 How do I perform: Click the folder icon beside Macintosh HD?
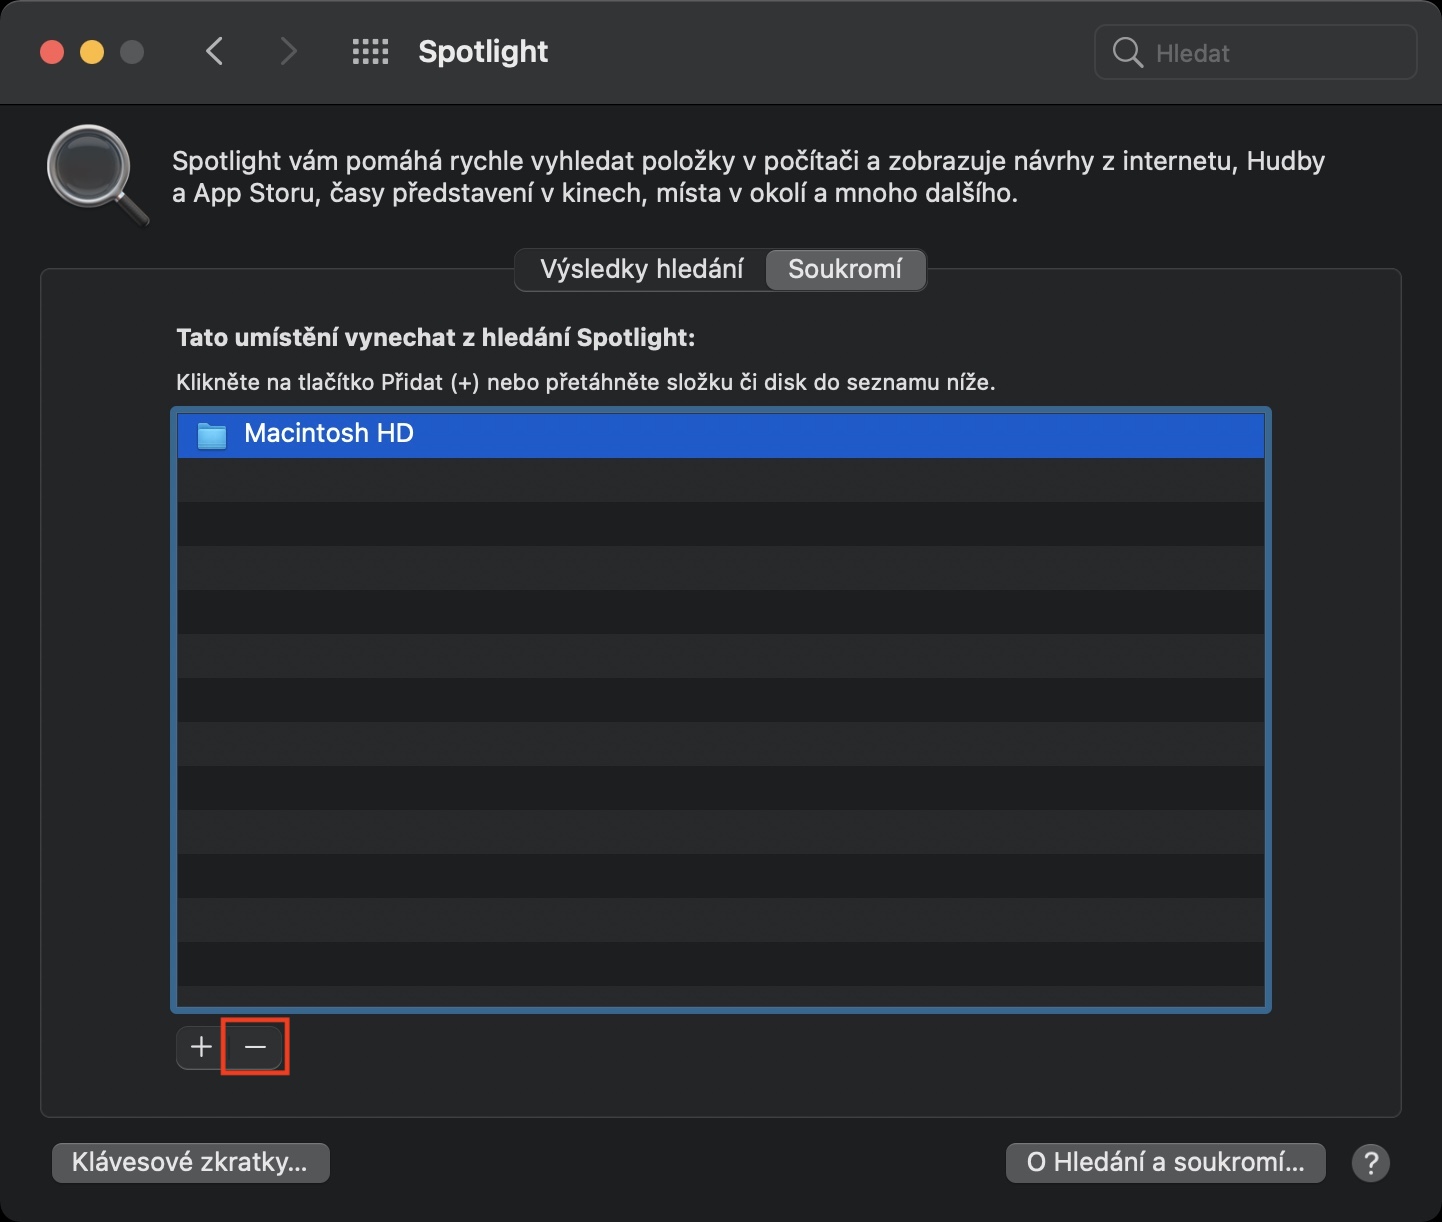coord(212,435)
